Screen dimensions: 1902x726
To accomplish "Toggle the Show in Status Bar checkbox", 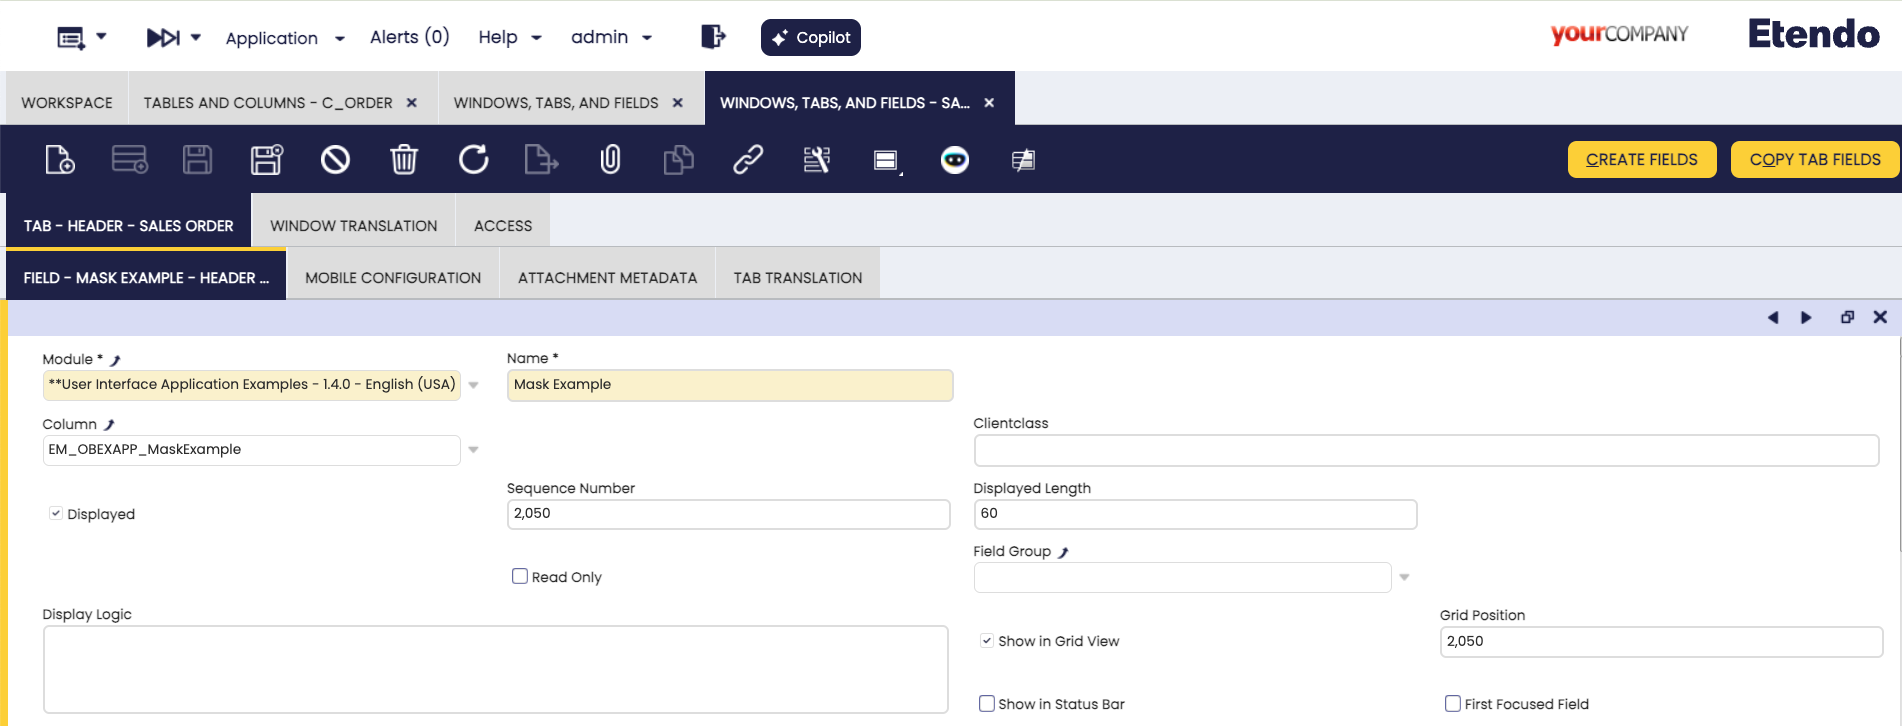I will [987, 703].
